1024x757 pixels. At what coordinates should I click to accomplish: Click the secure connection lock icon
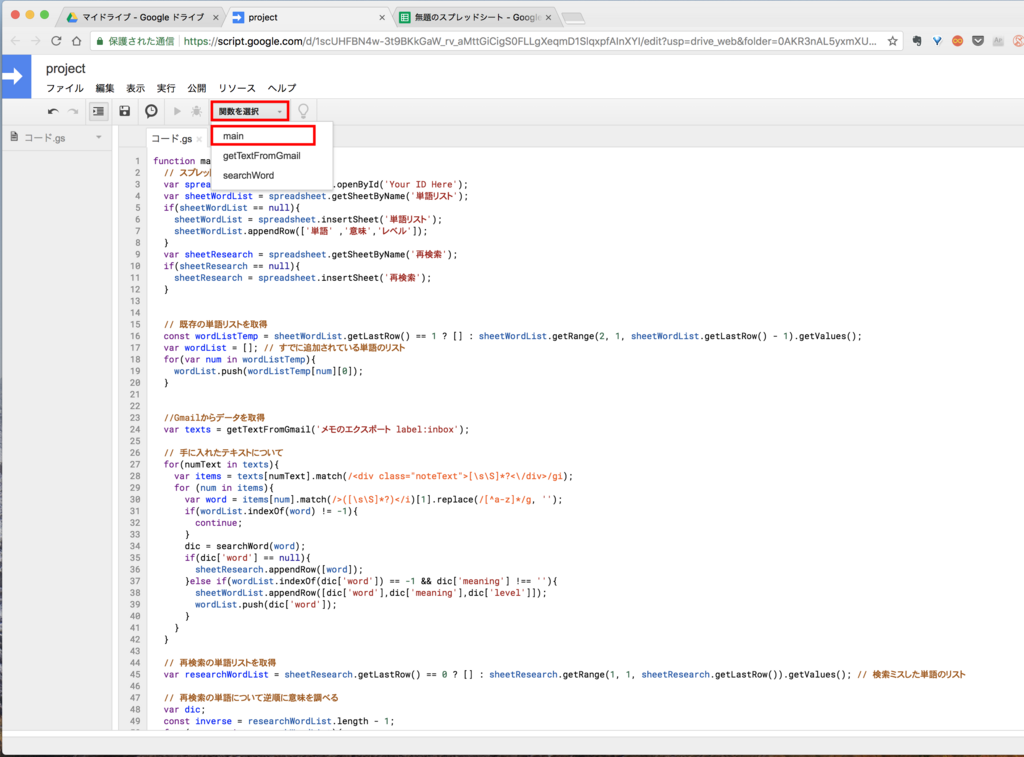point(100,41)
